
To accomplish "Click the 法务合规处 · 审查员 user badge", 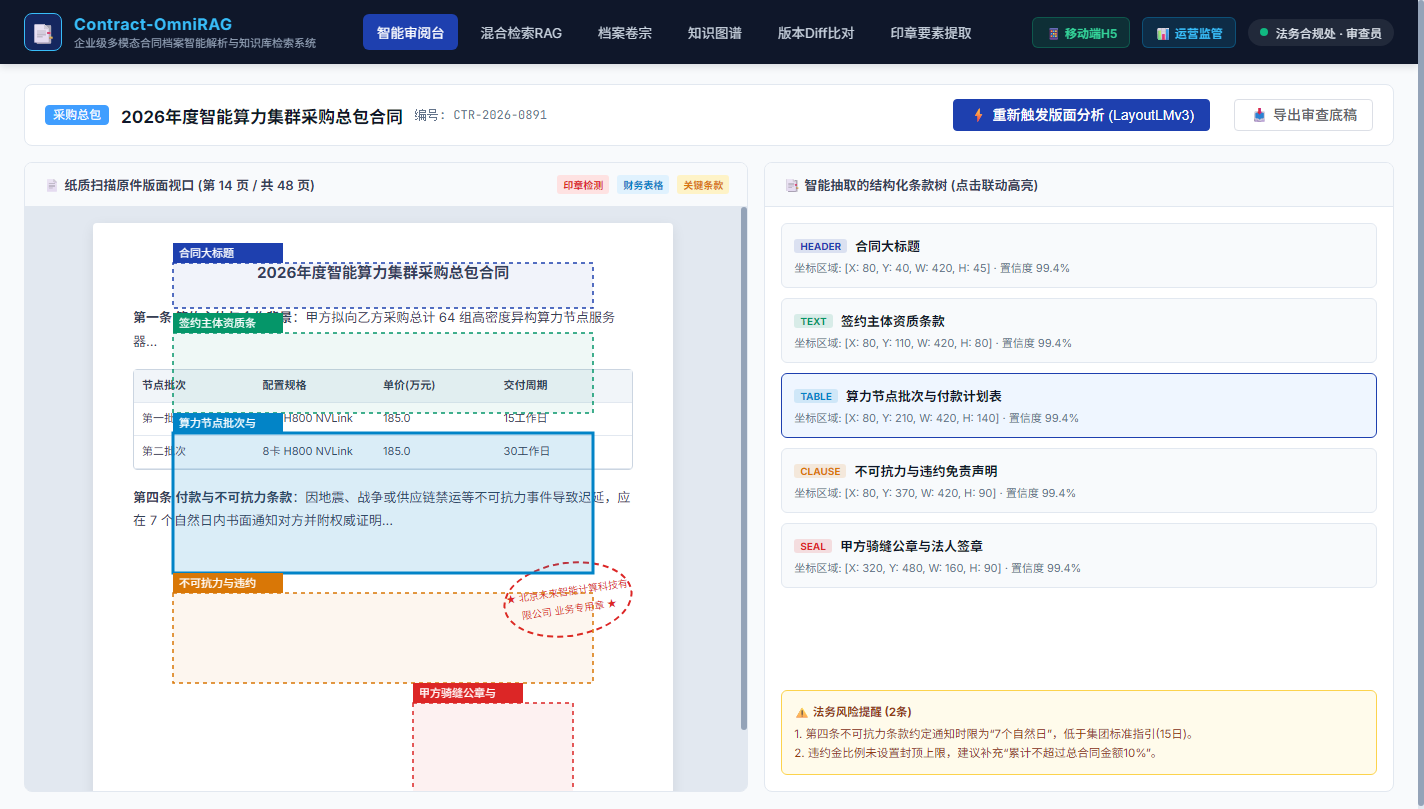I will (x=1320, y=33).
